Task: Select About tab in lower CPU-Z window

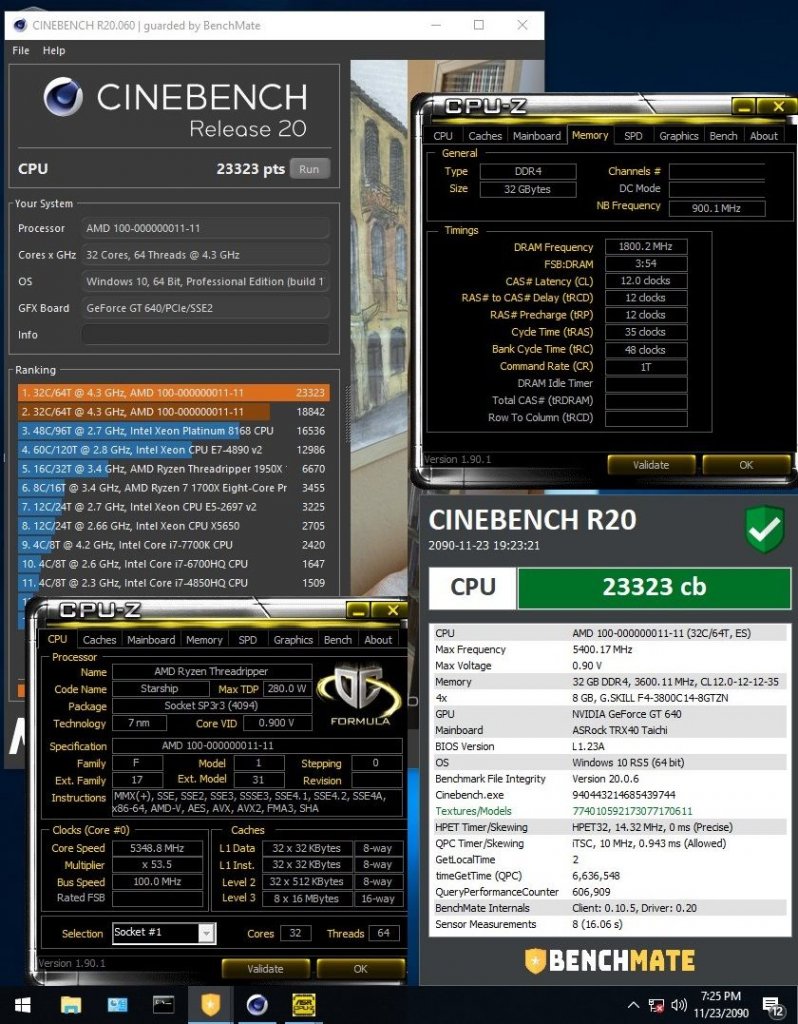Action: [378, 640]
